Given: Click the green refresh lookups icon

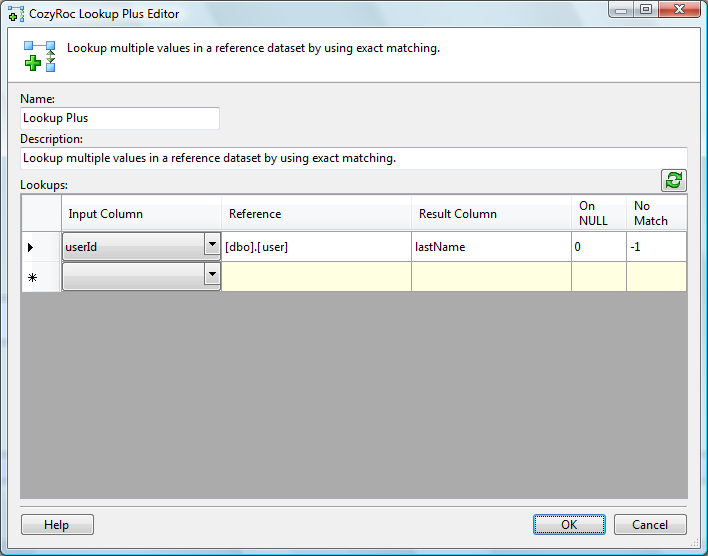Looking at the screenshot, I should [674, 180].
